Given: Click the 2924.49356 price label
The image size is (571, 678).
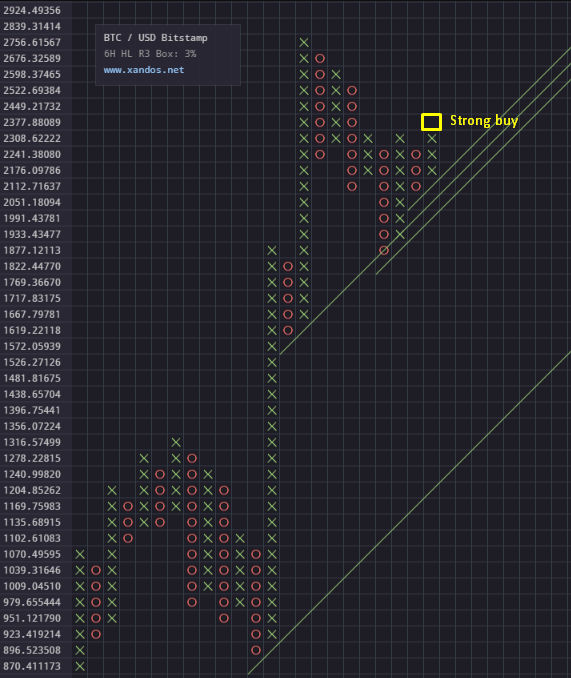Looking at the screenshot, I should (32, 10).
